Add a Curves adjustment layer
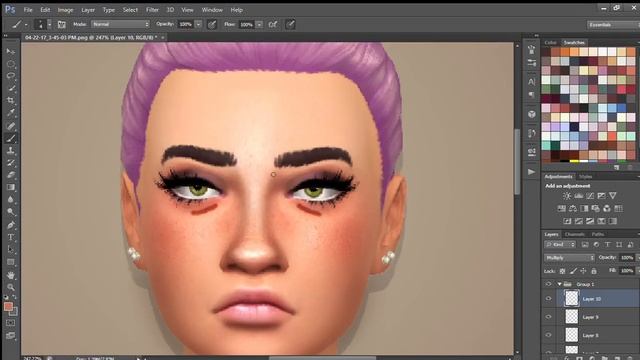This screenshot has height=360, width=640. point(590,196)
